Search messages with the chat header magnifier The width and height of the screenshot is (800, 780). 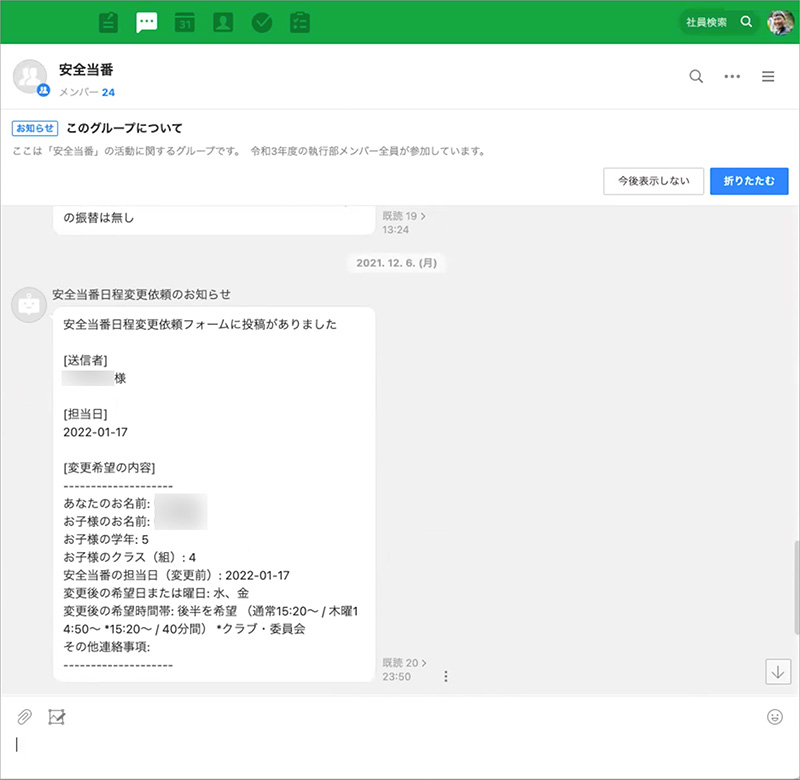click(696, 76)
